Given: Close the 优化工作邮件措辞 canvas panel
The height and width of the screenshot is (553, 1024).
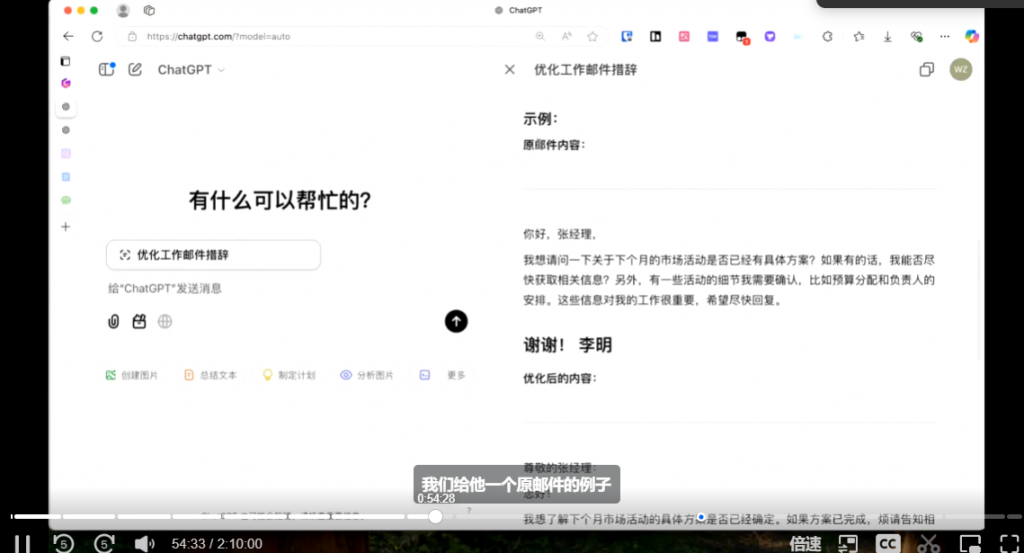Looking at the screenshot, I should pyautogui.click(x=510, y=70).
